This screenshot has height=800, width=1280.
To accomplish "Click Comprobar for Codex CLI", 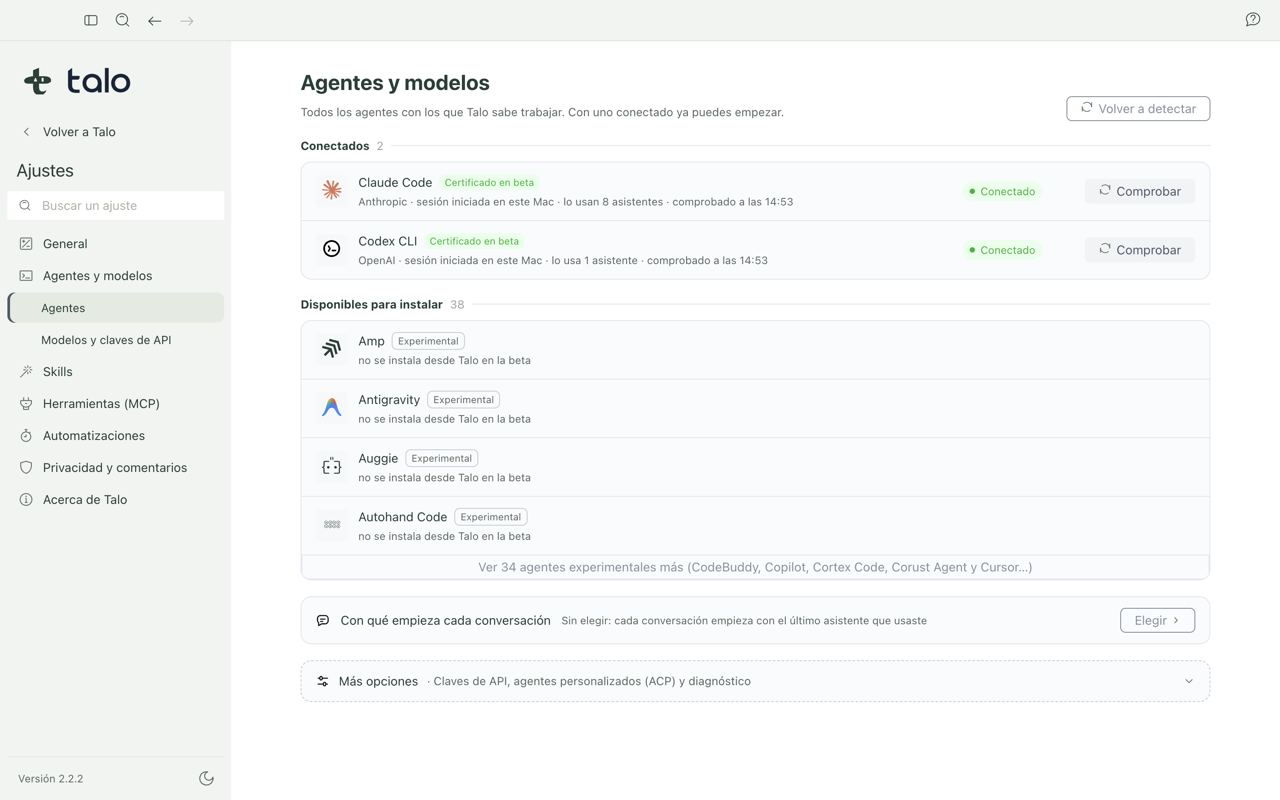I will coord(1140,250).
